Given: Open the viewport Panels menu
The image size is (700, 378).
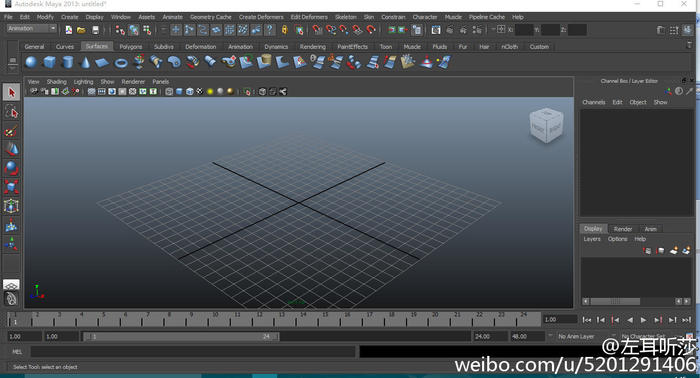Looking at the screenshot, I should point(161,82).
